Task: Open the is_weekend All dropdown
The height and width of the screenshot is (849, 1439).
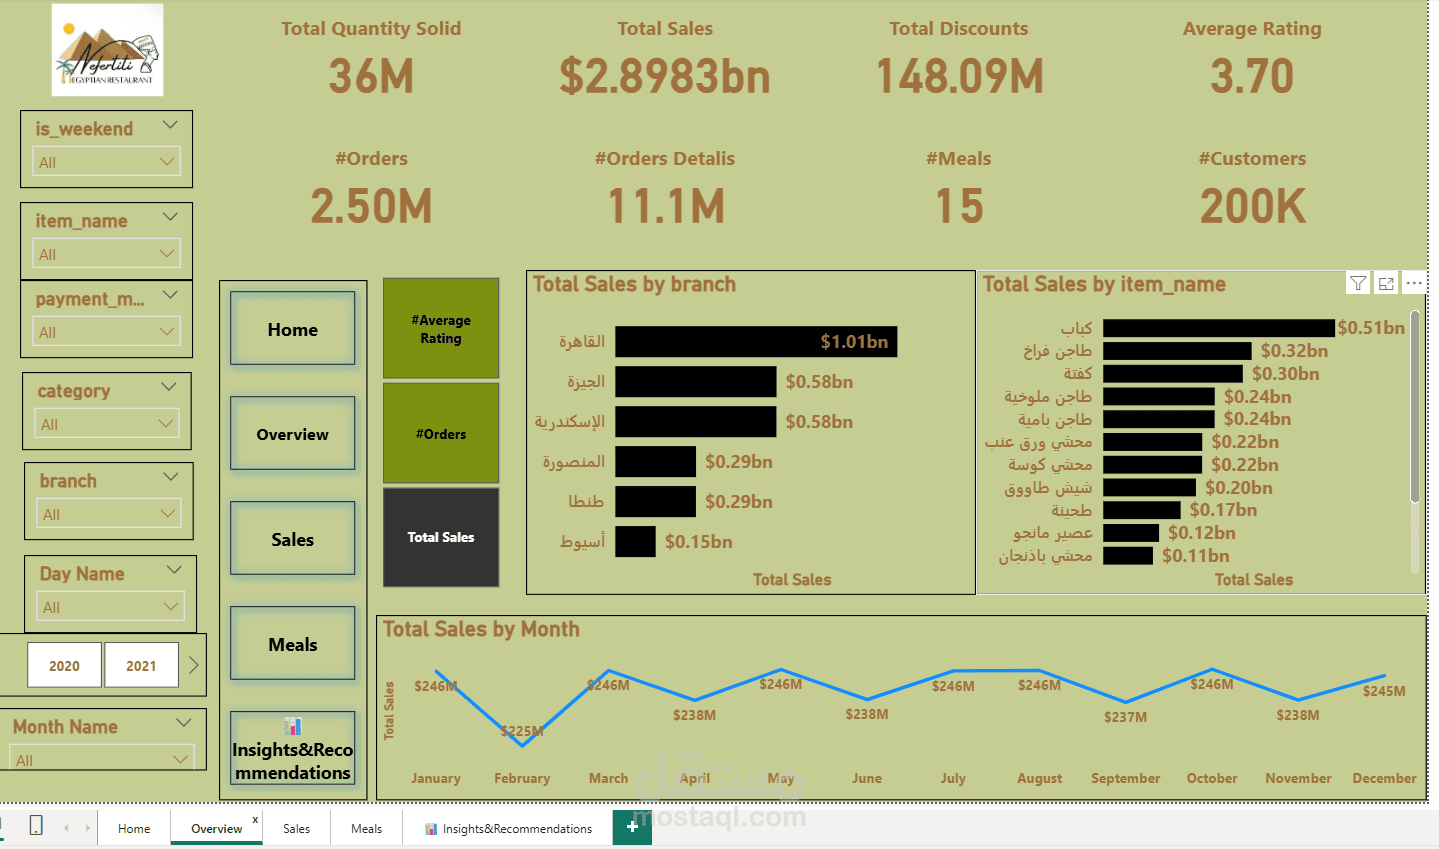Action: point(106,162)
